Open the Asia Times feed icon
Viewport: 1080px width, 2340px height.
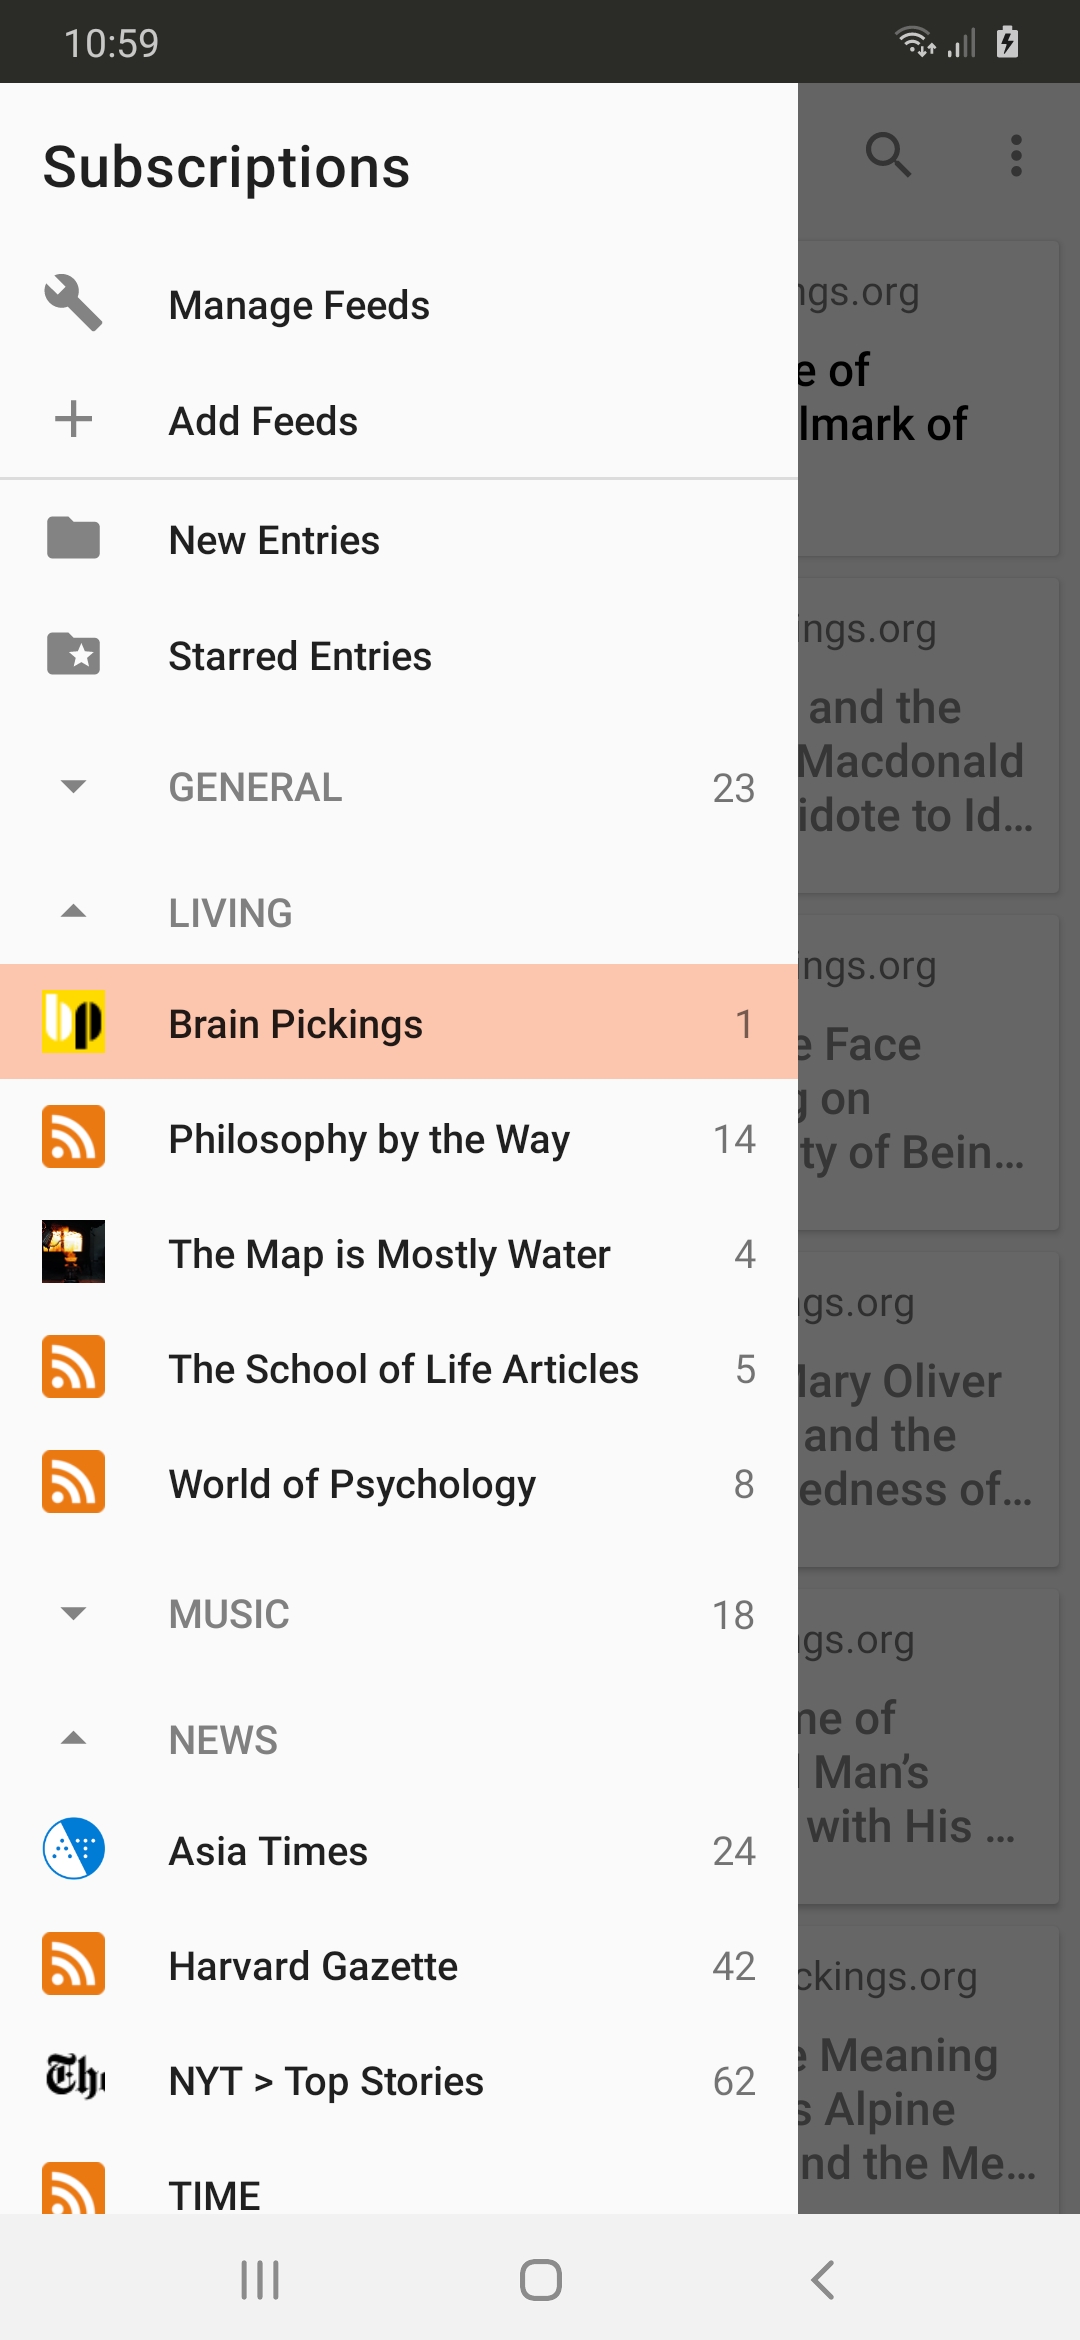point(73,1849)
